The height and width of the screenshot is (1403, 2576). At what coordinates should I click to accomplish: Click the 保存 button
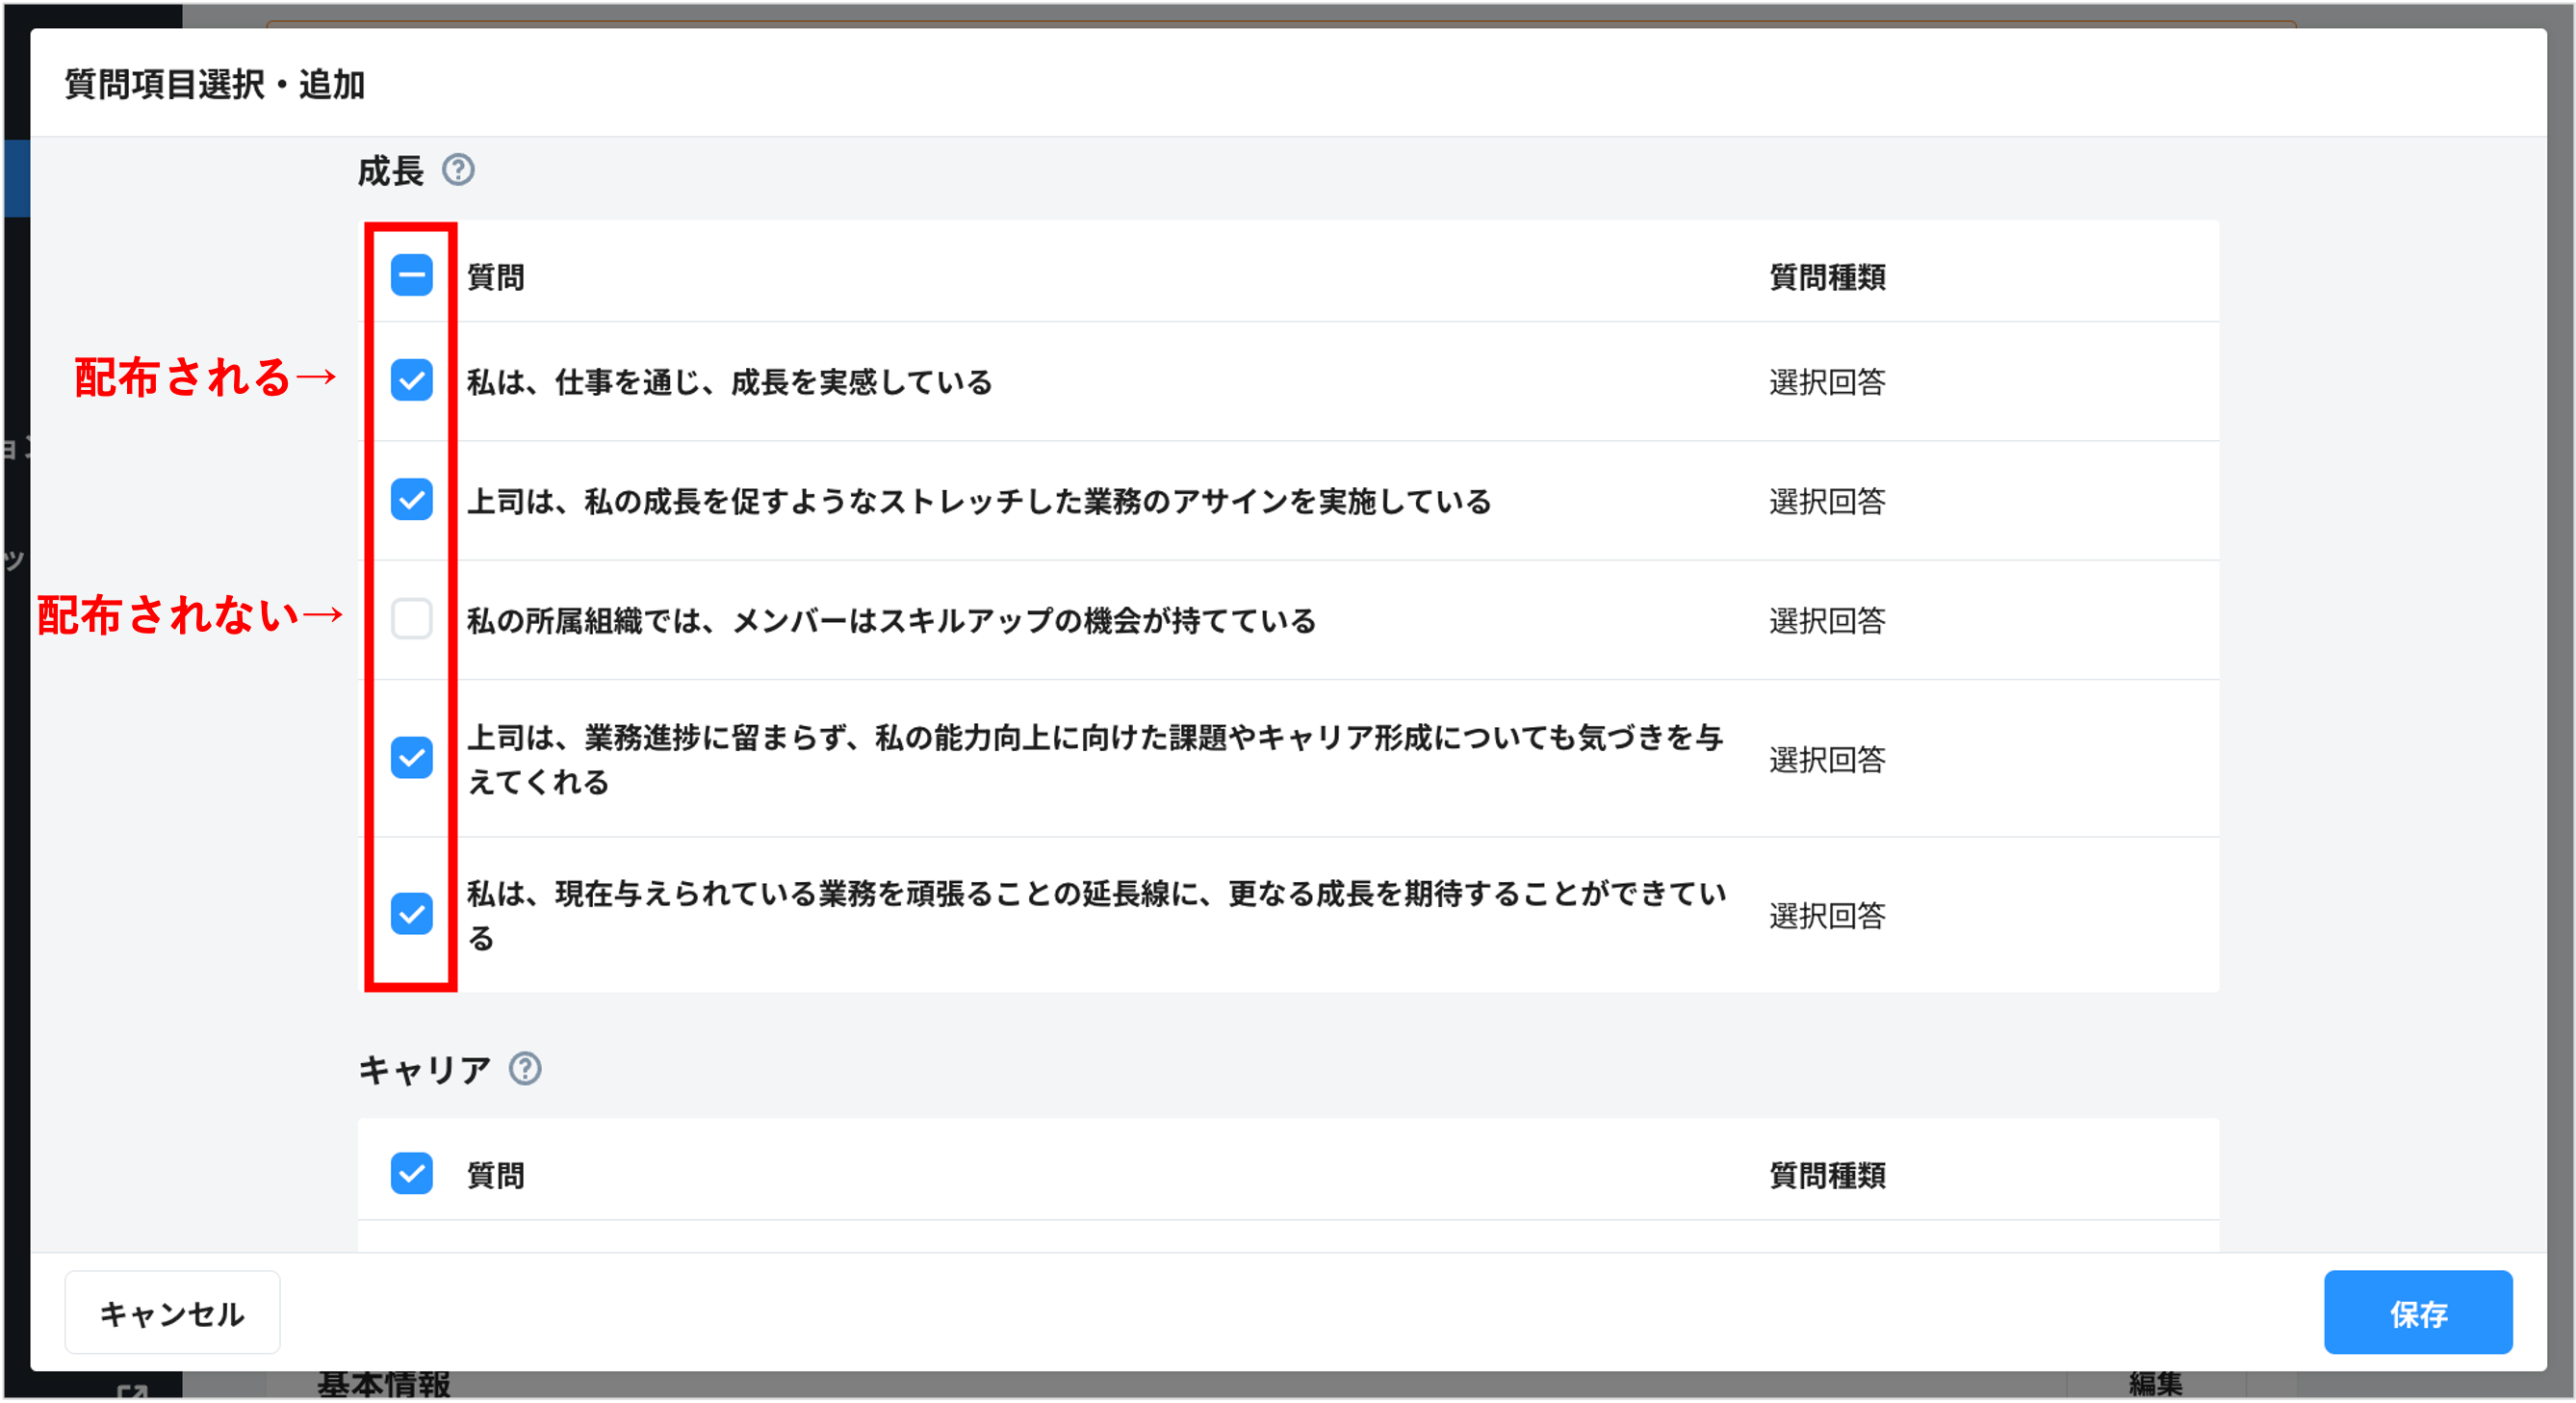(x=2418, y=1312)
